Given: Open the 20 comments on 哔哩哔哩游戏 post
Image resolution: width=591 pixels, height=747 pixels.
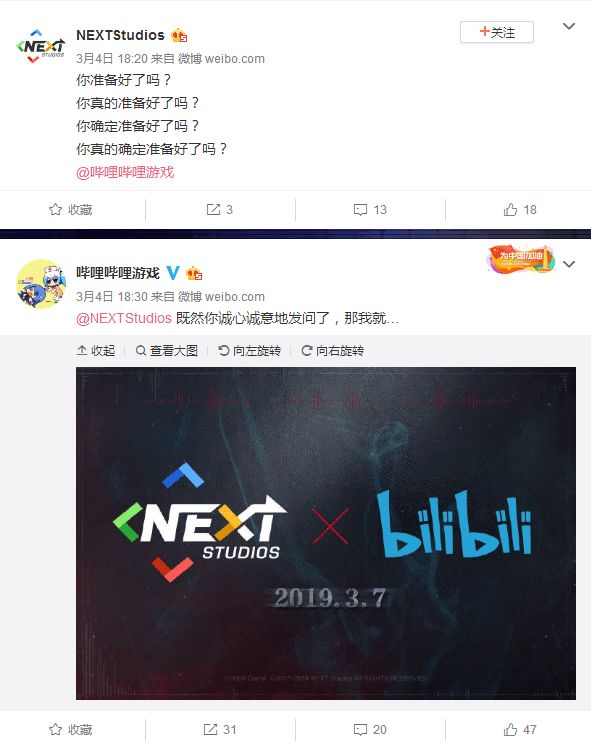Looking at the screenshot, I should (370, 729).
